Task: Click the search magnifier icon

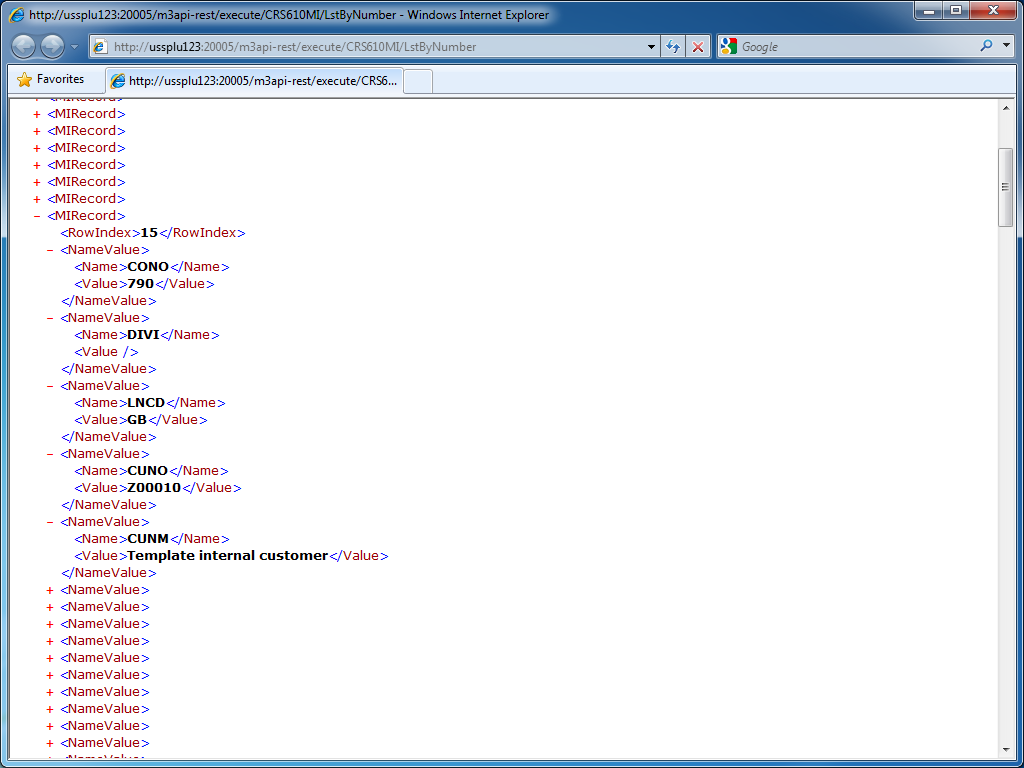Action: pos(986,46)
